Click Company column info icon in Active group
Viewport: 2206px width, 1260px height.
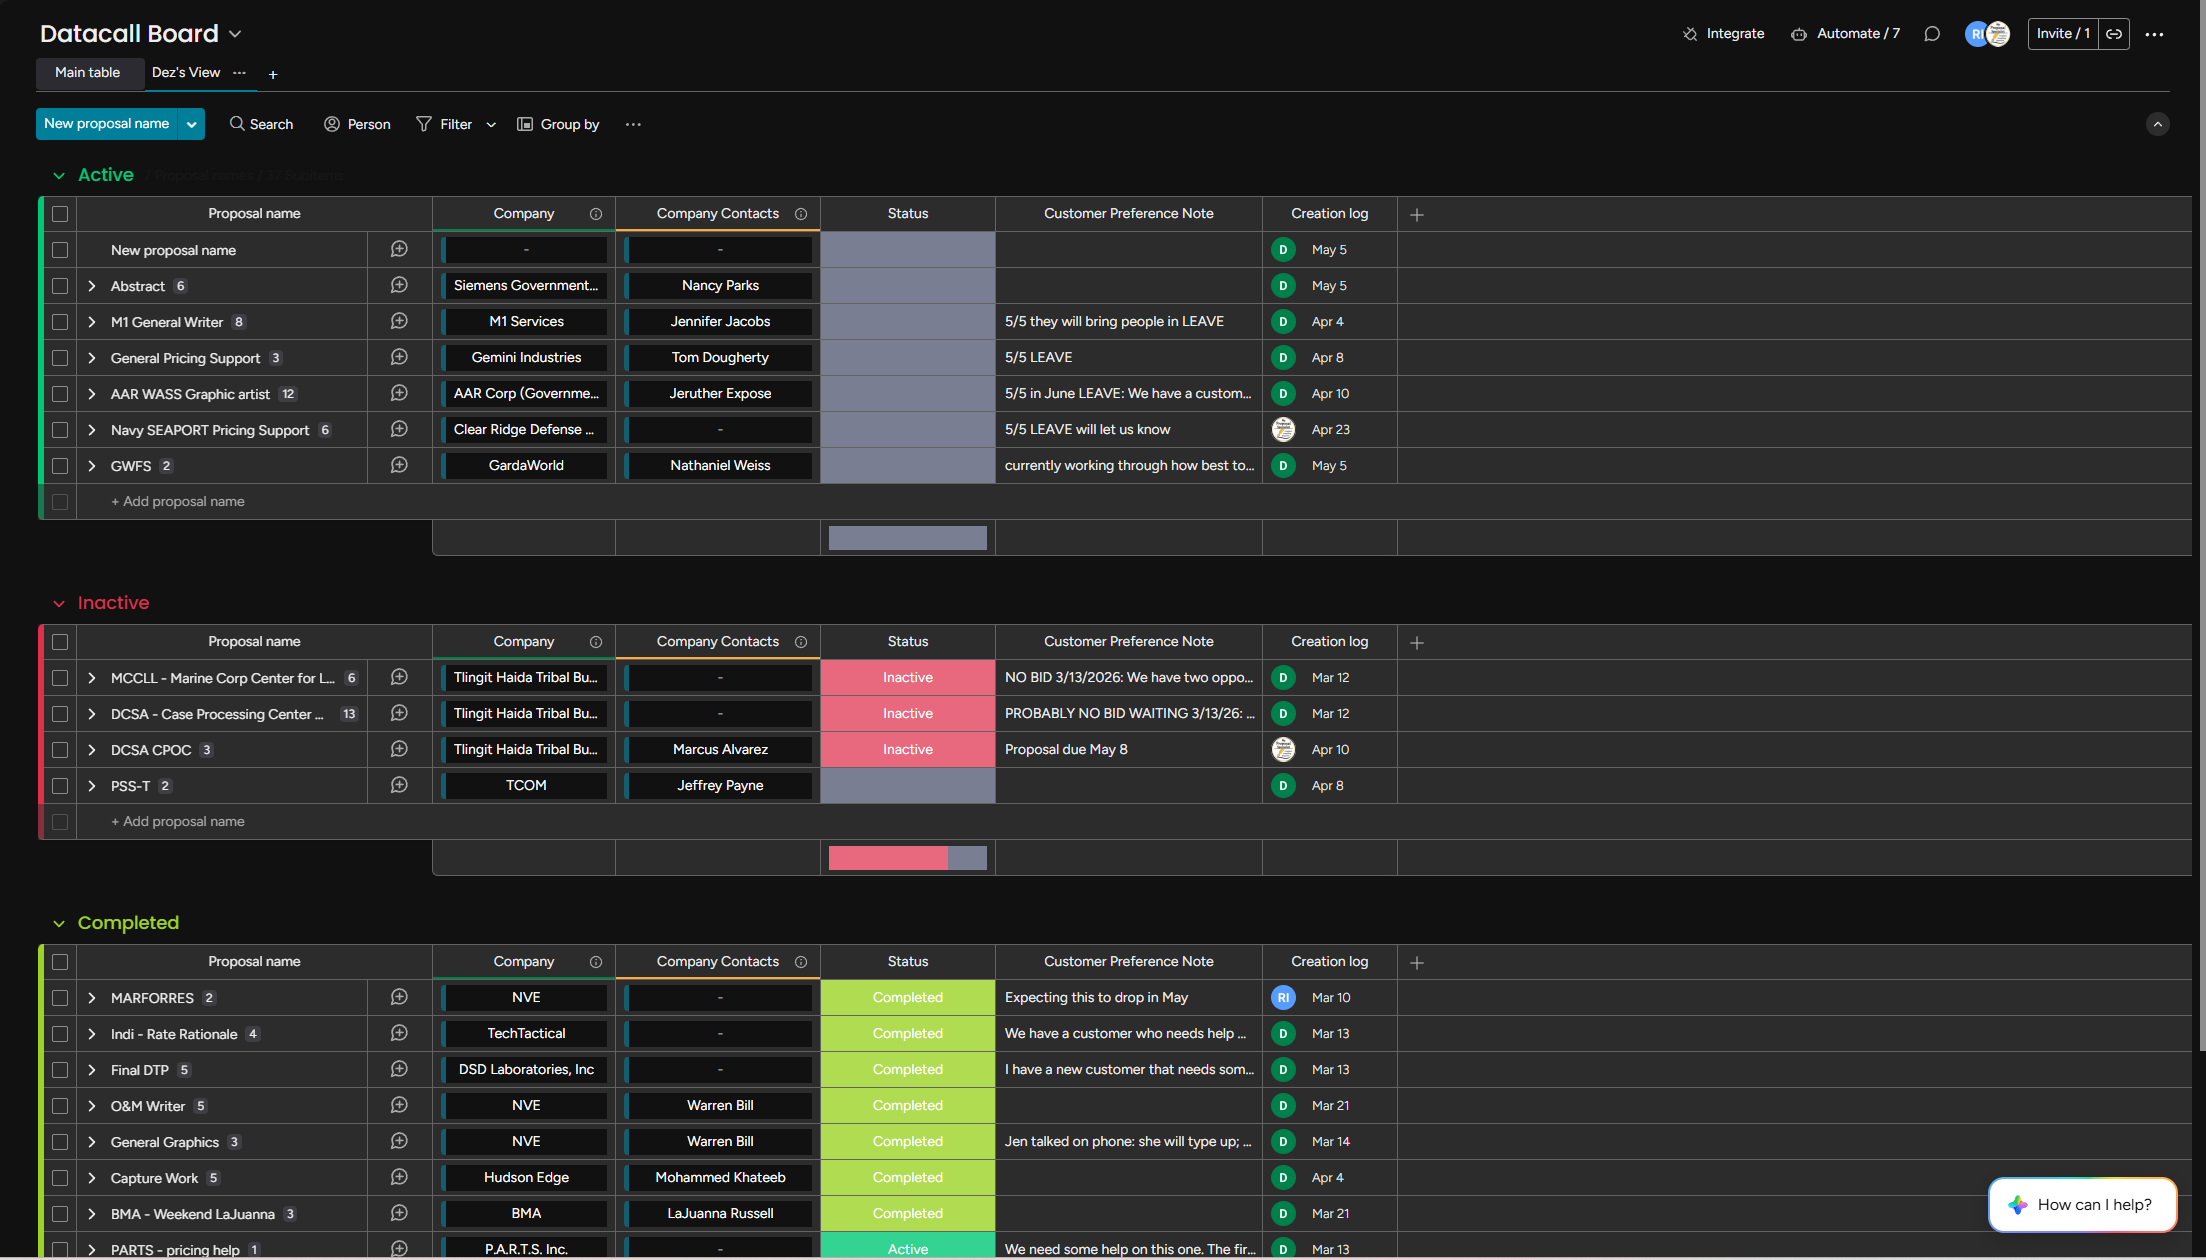pyautogui.click(x=596, y=214)
